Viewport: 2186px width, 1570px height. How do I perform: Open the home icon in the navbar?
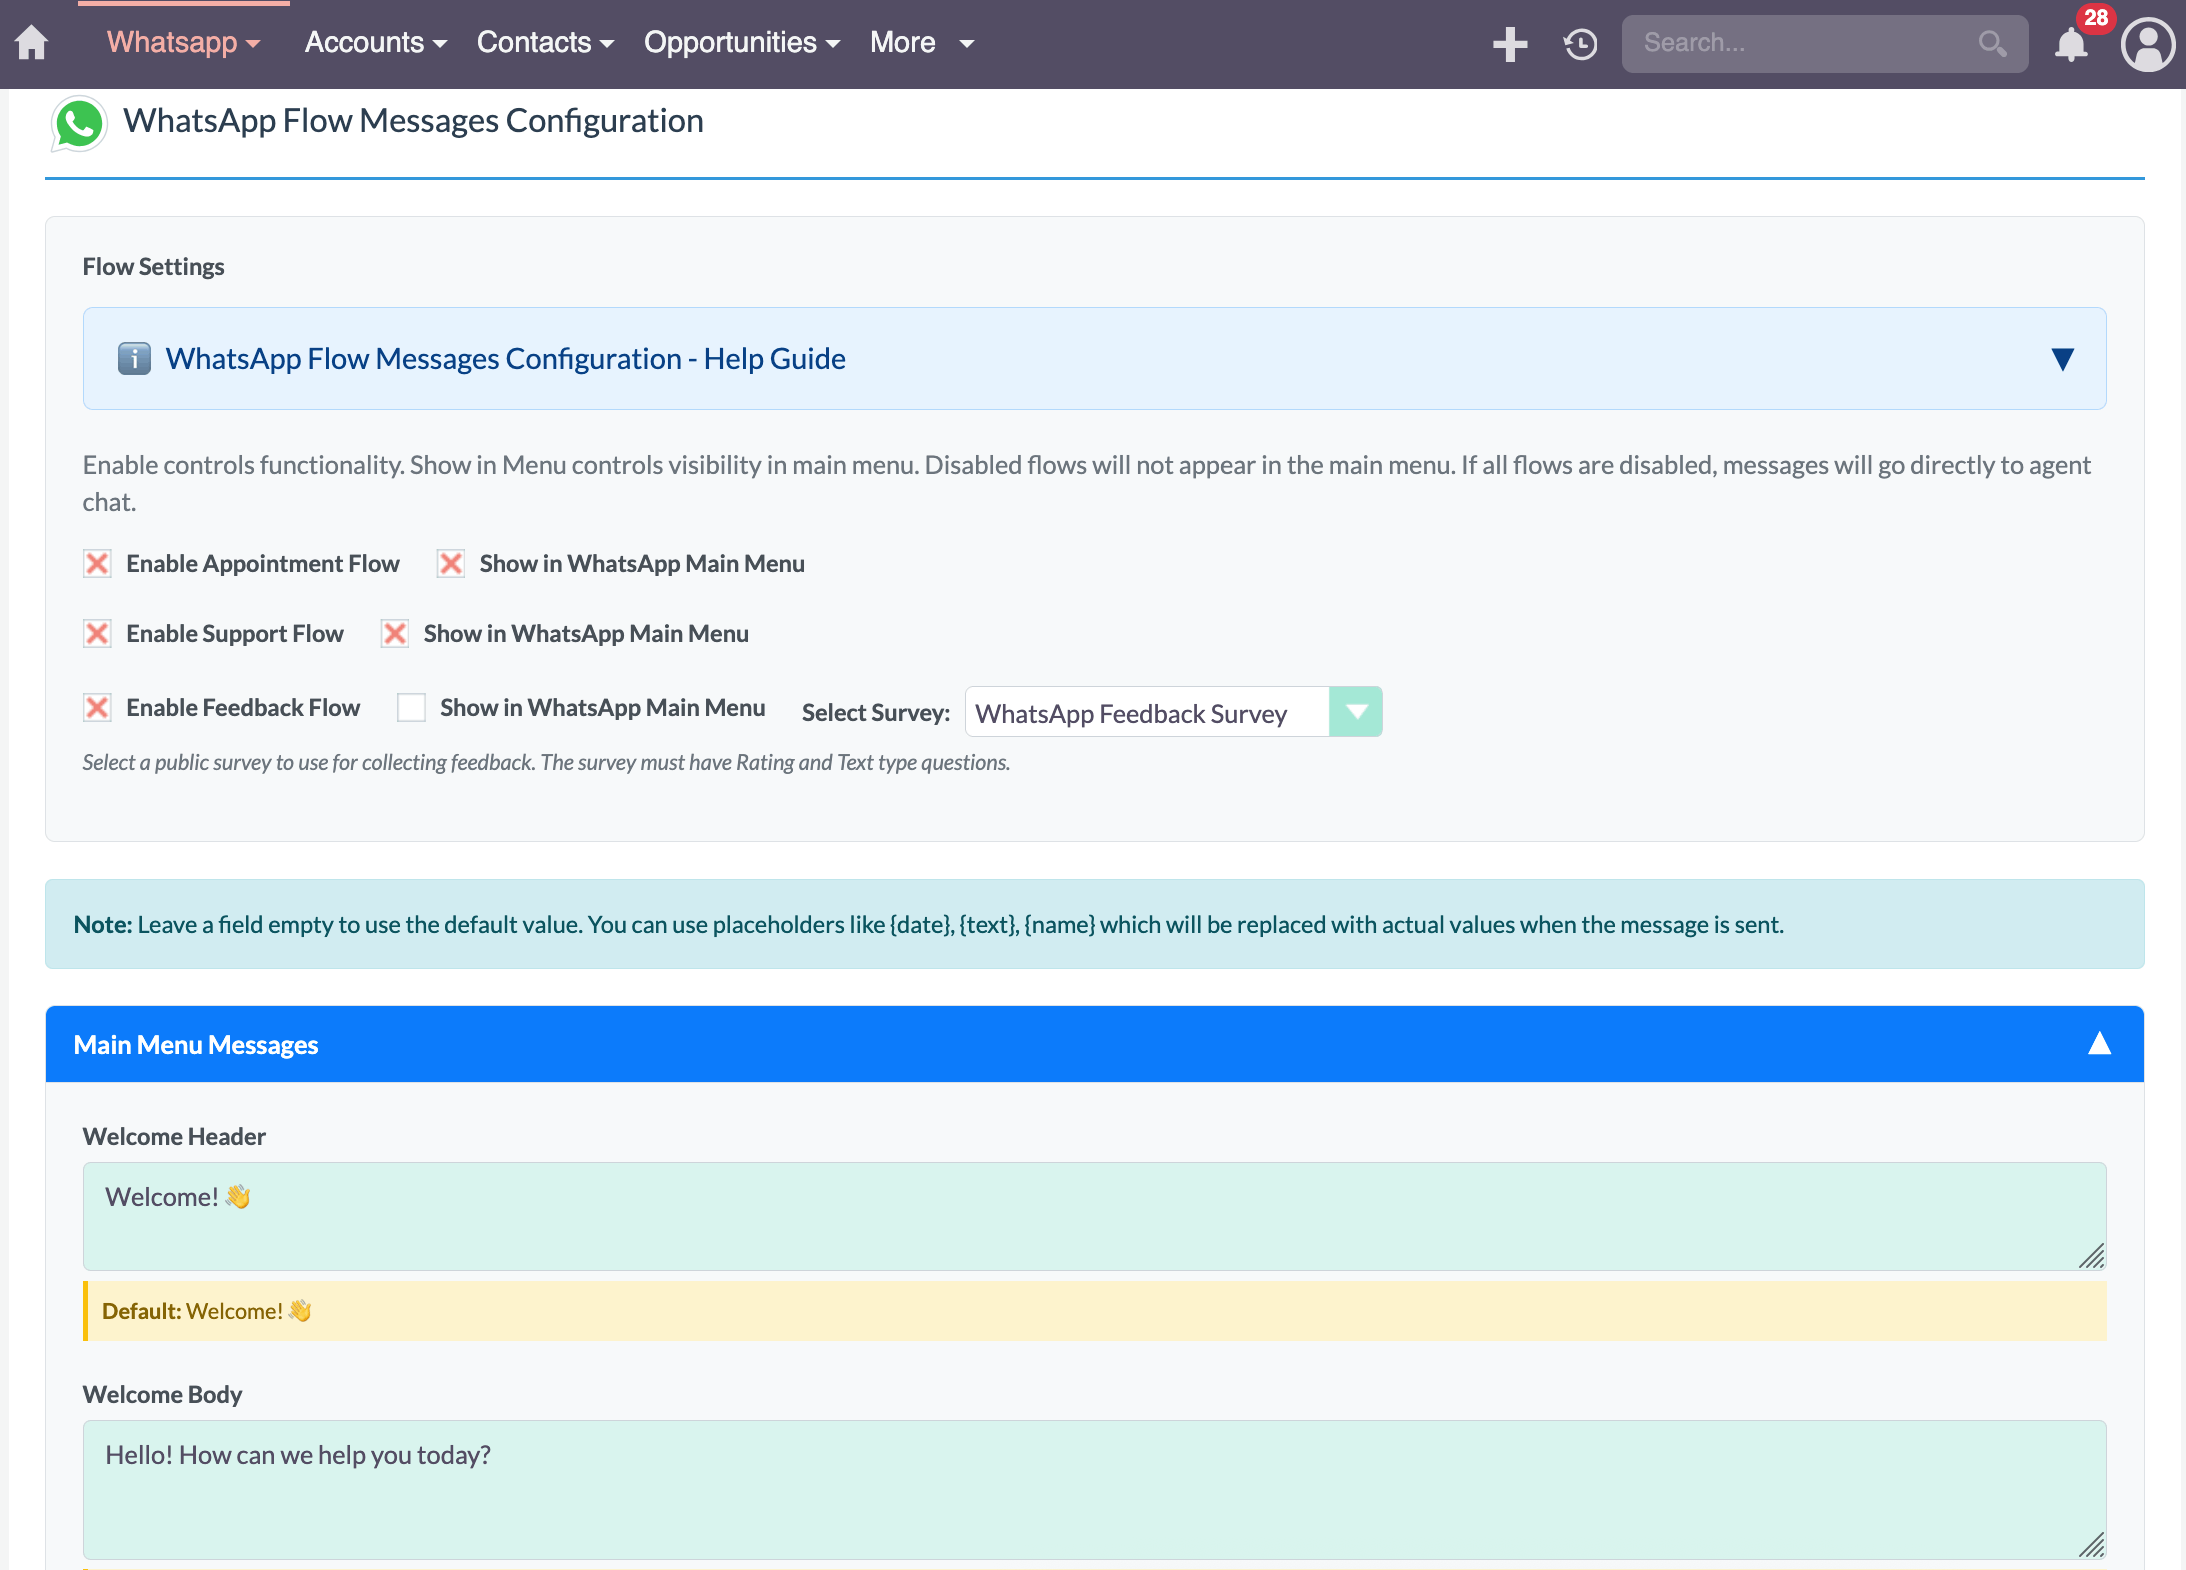31,43
